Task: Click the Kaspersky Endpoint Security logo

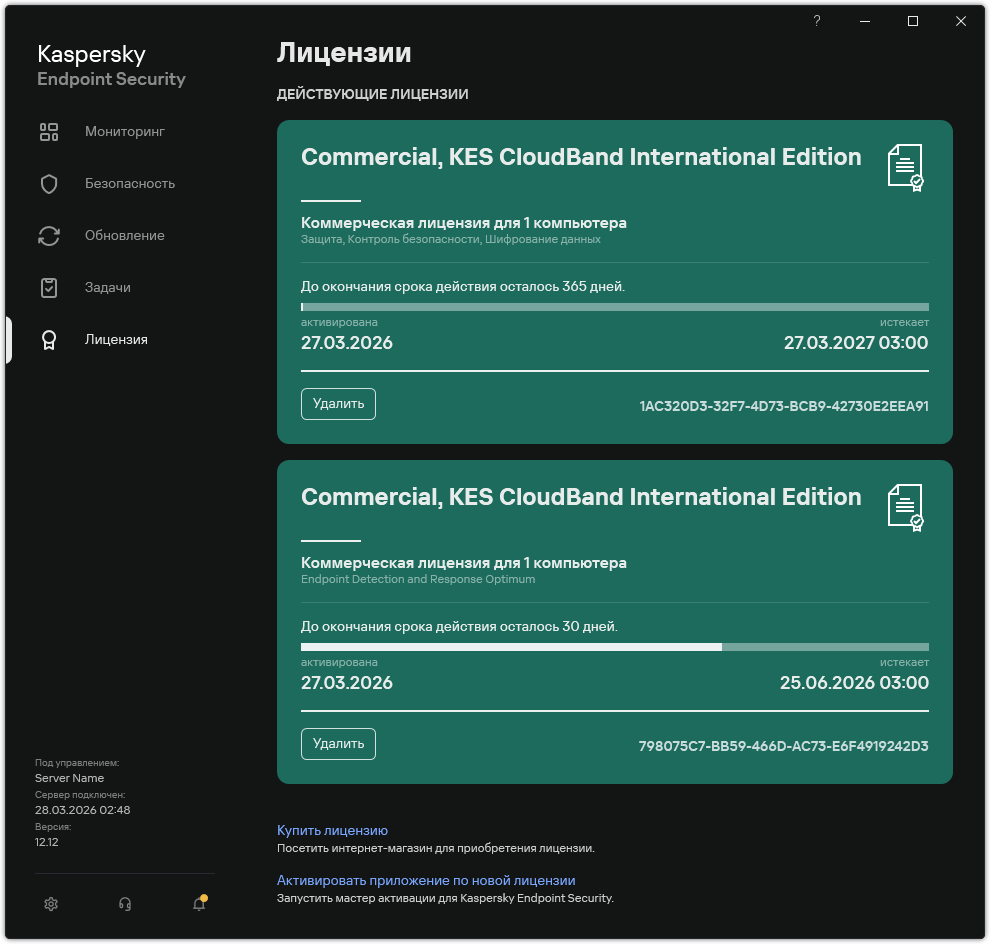Action: (111, 66)
